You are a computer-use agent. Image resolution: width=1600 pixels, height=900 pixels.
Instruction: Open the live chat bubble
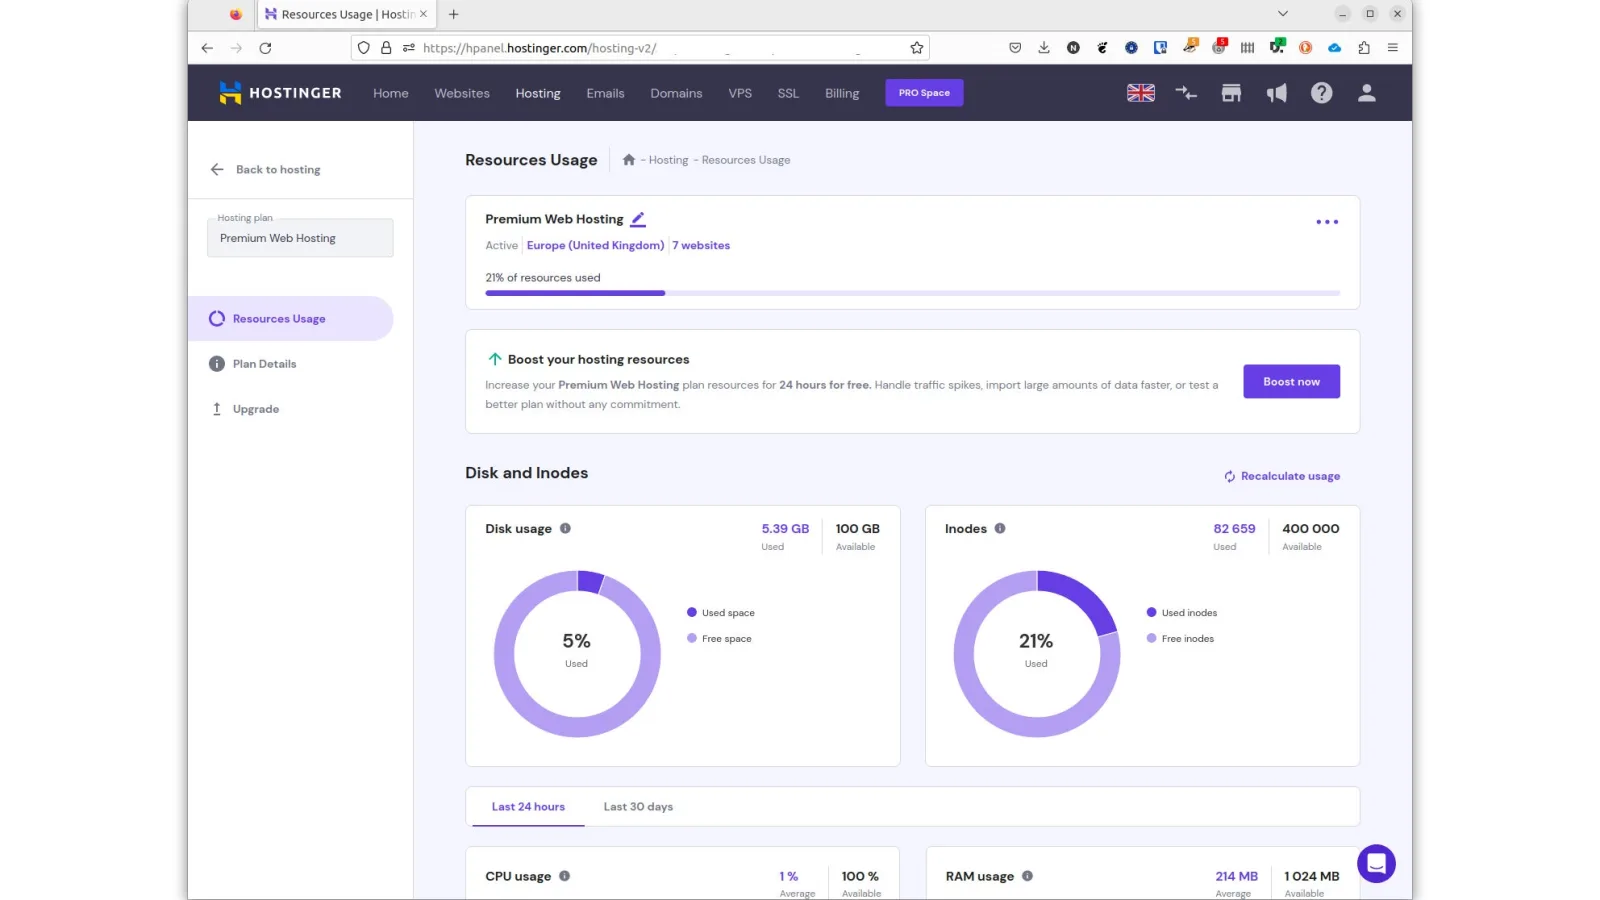[1376, 863]
